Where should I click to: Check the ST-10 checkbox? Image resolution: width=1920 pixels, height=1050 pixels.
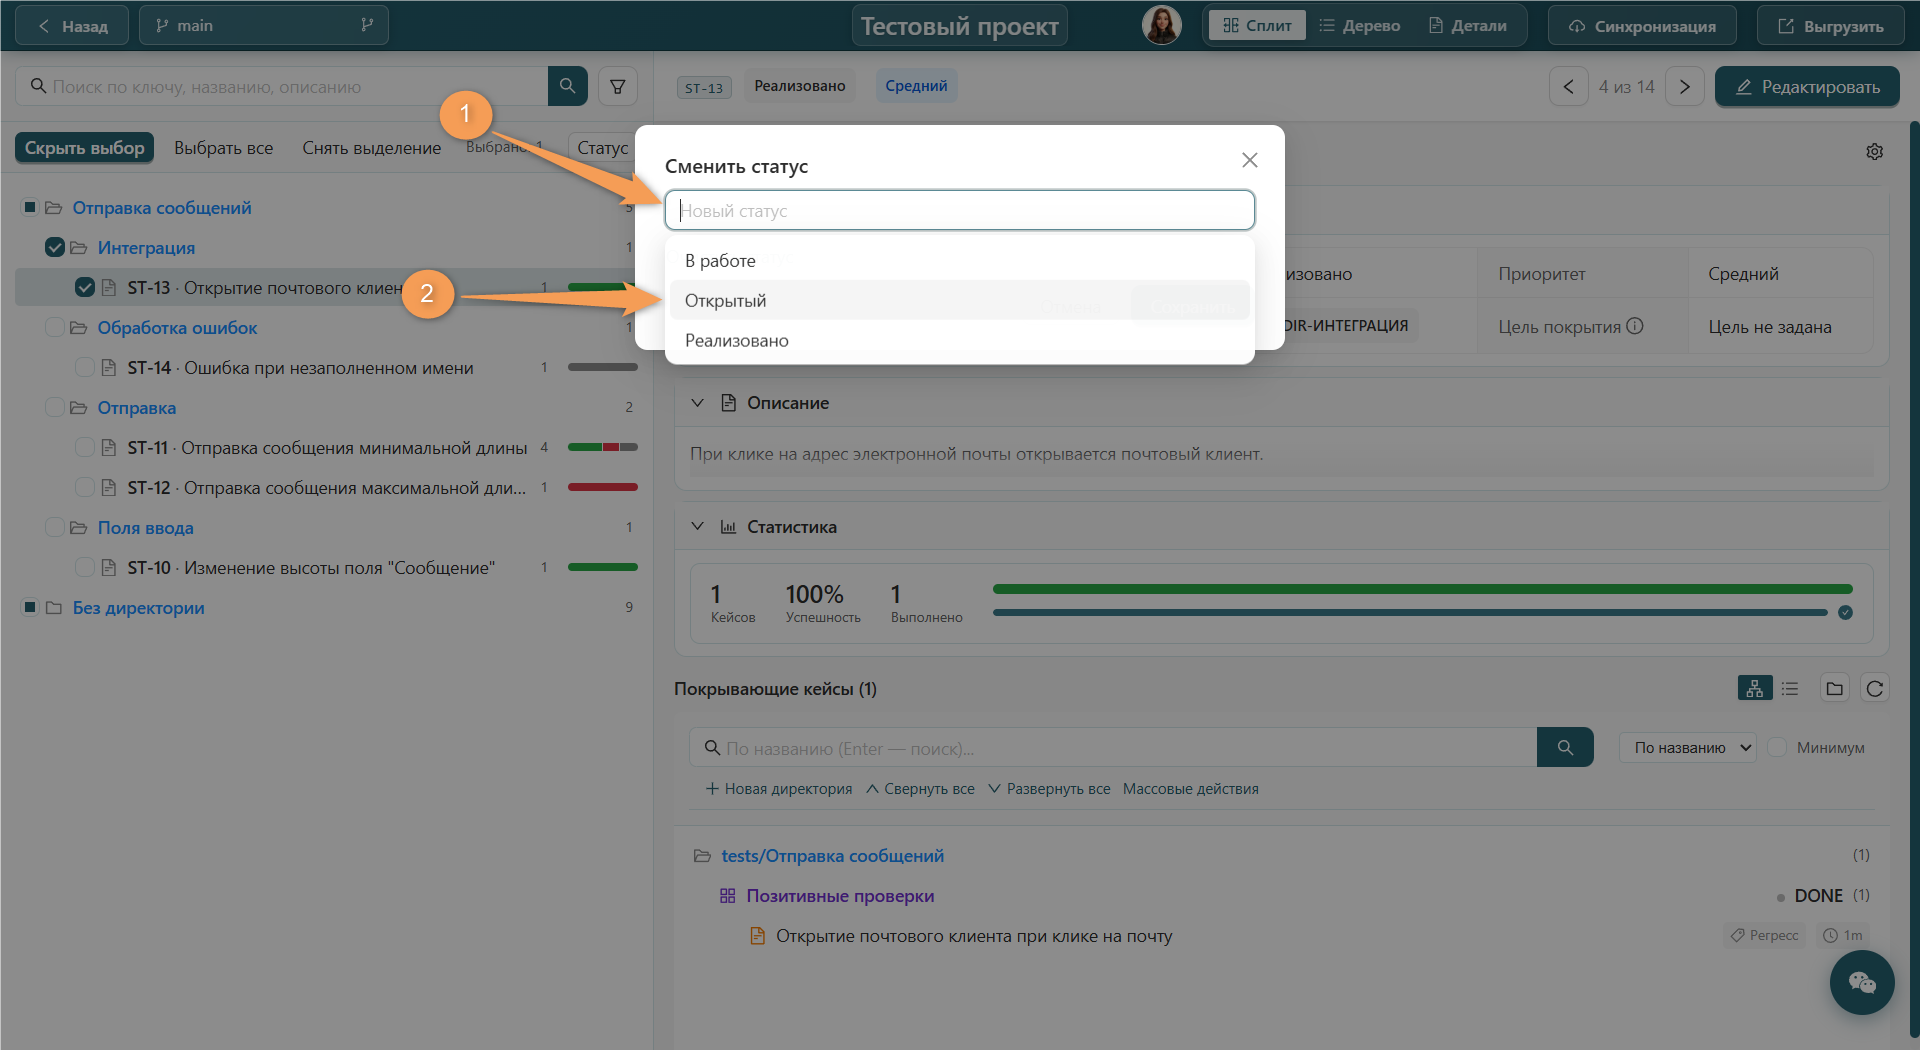(x=85, y=568)
